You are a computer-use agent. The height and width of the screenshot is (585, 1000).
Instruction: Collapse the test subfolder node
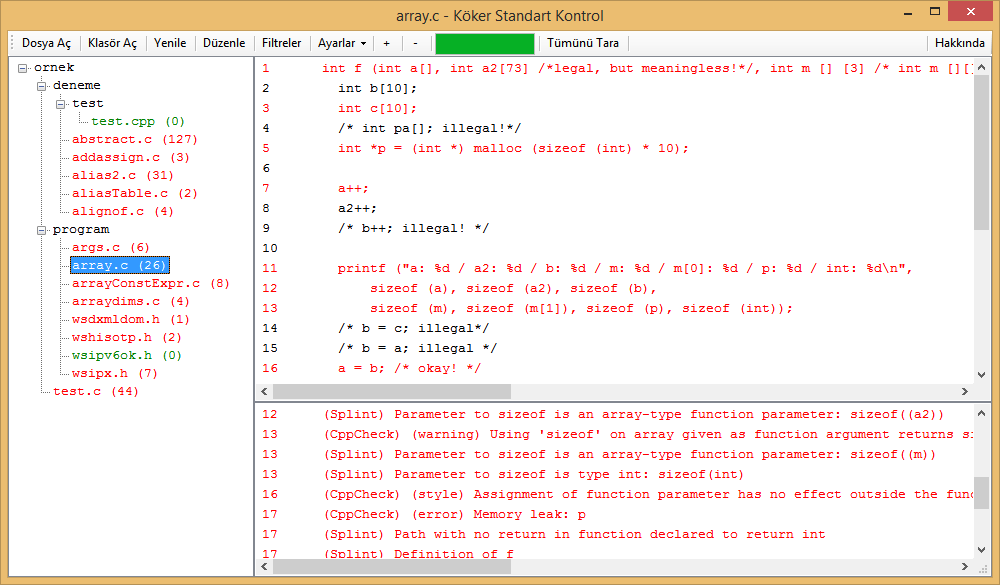coord(61,103)
